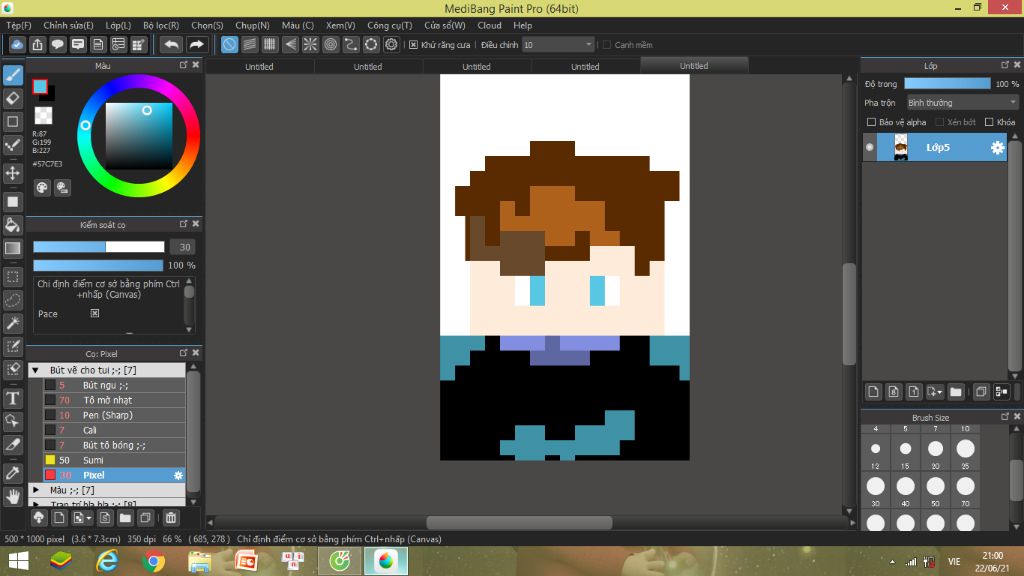This screenshot has height=576, width=1024.
Task: Toggle the Khử răng cưa checkbox
Action: 413,45
